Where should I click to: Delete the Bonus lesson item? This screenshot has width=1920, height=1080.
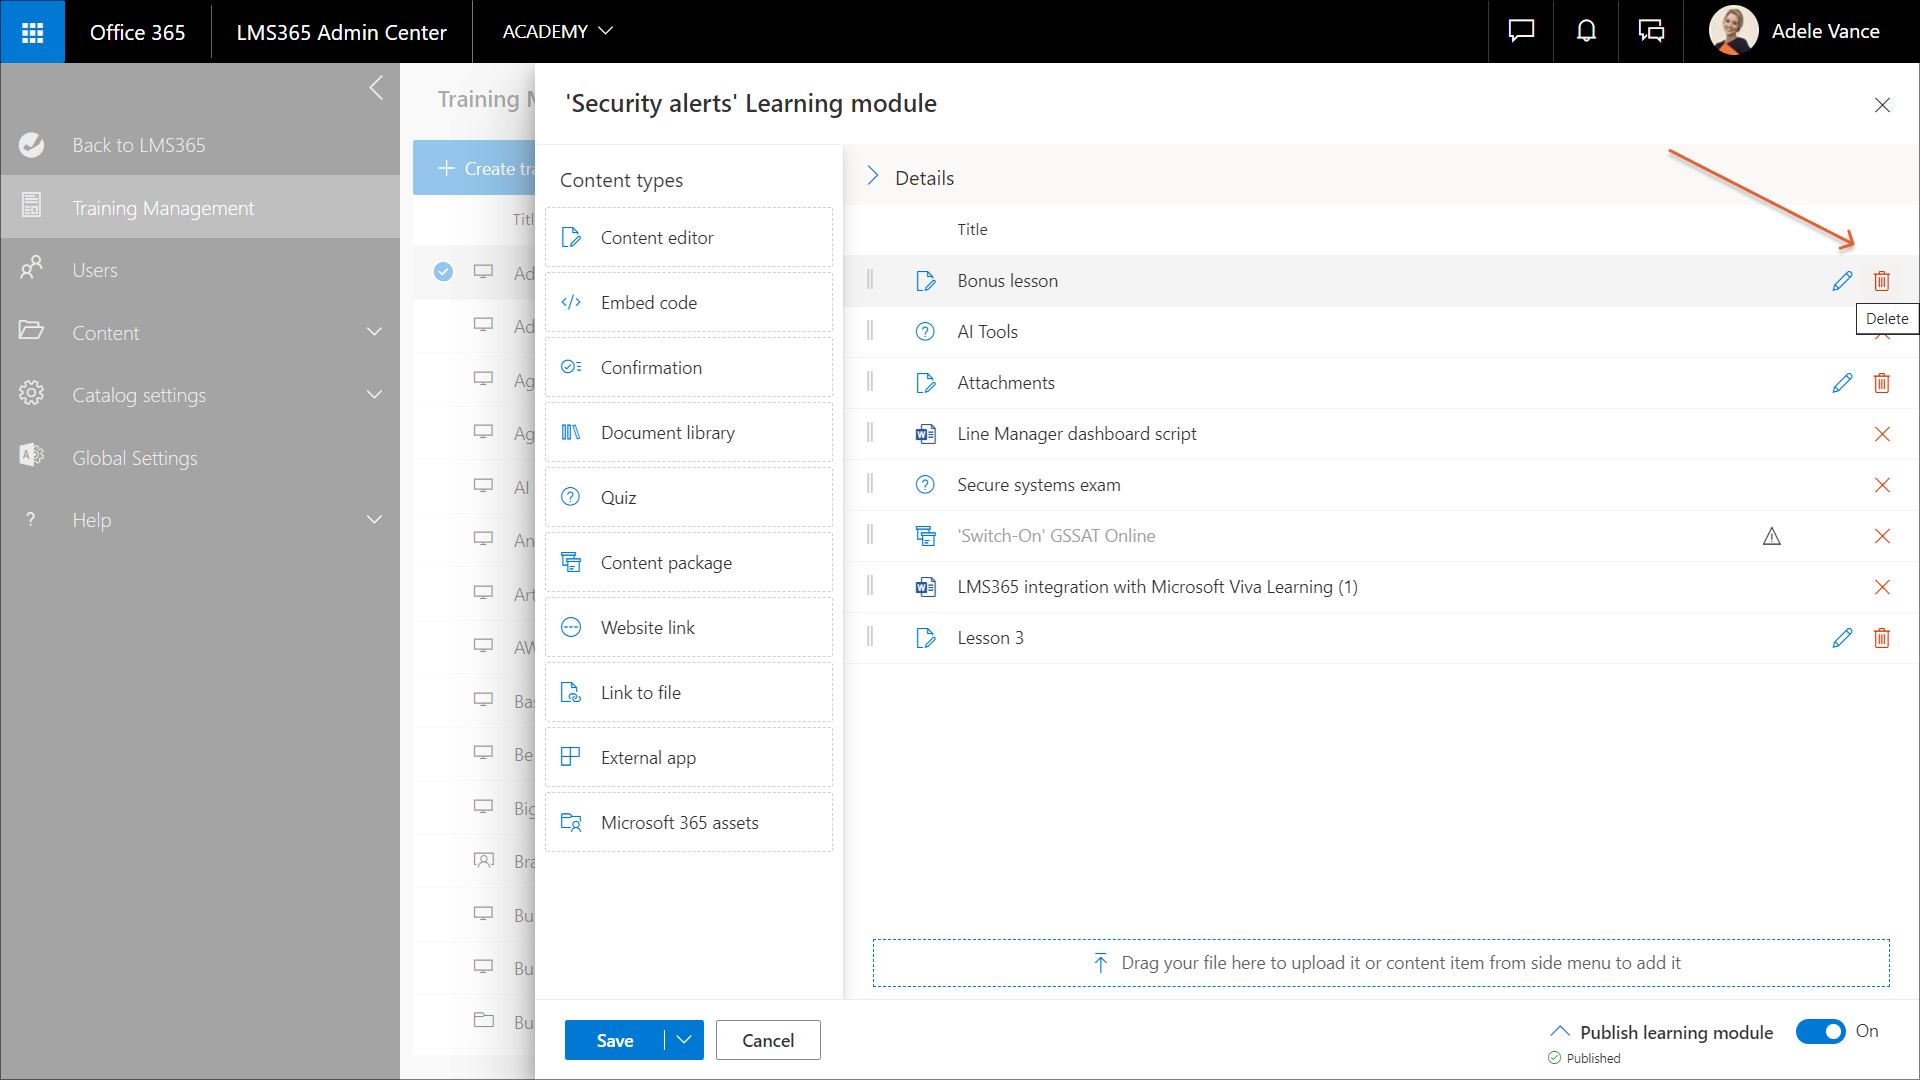pyautogui.click(x=1881, y=281)
